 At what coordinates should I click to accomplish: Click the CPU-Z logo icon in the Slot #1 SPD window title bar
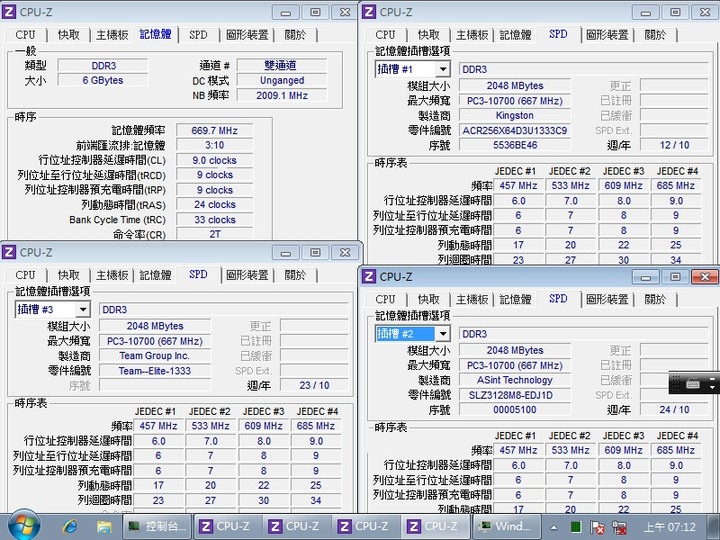369,12
